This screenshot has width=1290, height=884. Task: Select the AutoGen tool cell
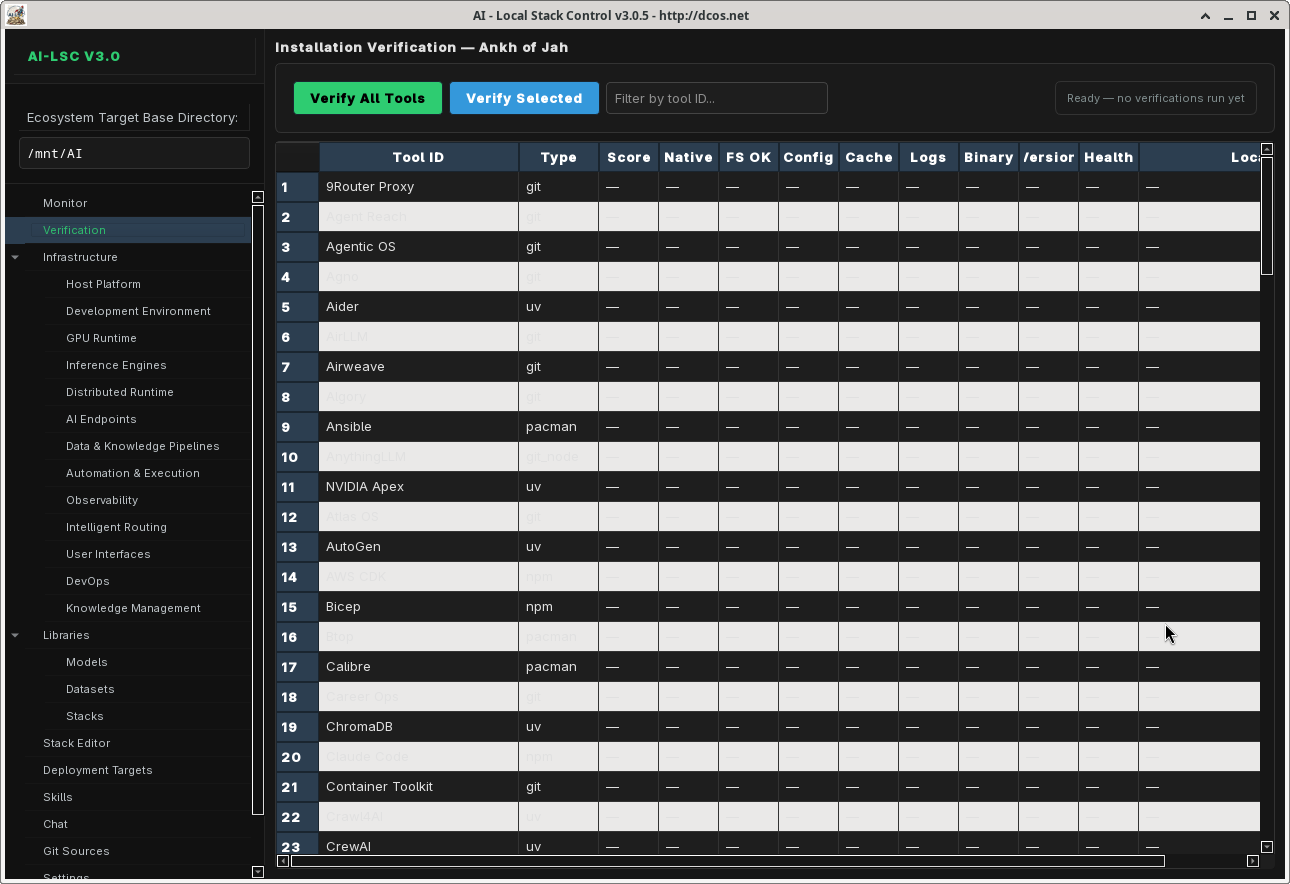click(x=419, y=547)
